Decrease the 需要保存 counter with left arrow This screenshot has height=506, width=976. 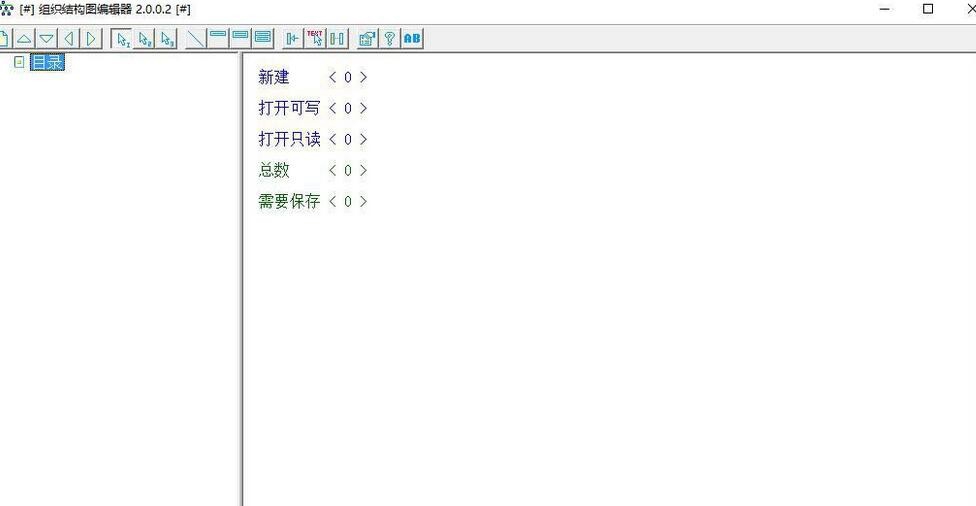click(x=332, y=202)
